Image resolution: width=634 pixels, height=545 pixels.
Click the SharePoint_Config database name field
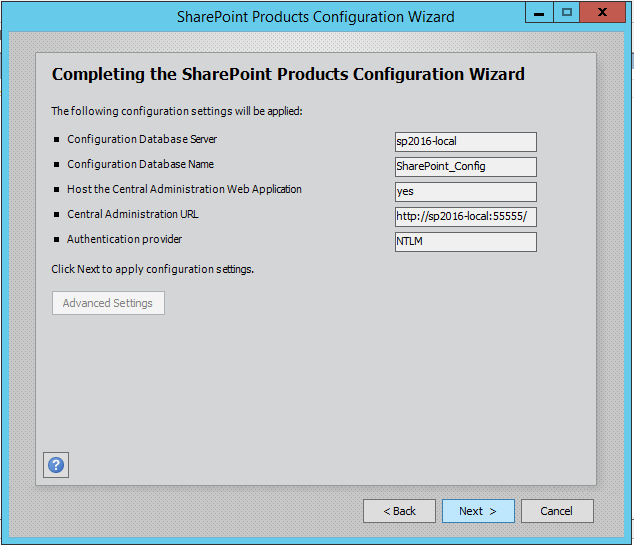466,167
